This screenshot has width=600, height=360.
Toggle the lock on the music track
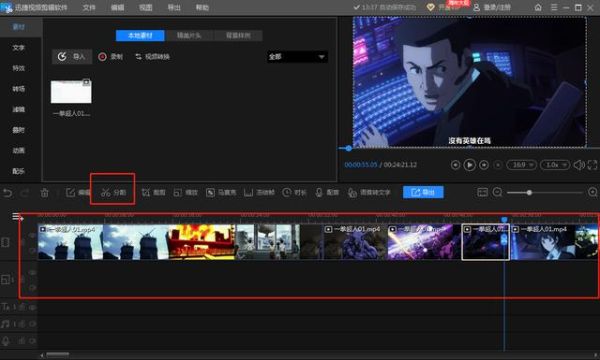(22, 324)
